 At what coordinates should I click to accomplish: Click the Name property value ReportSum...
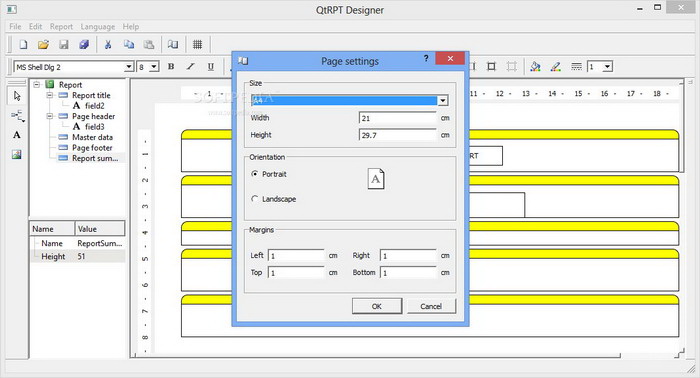pyautogui.click(x=100, y=243)
